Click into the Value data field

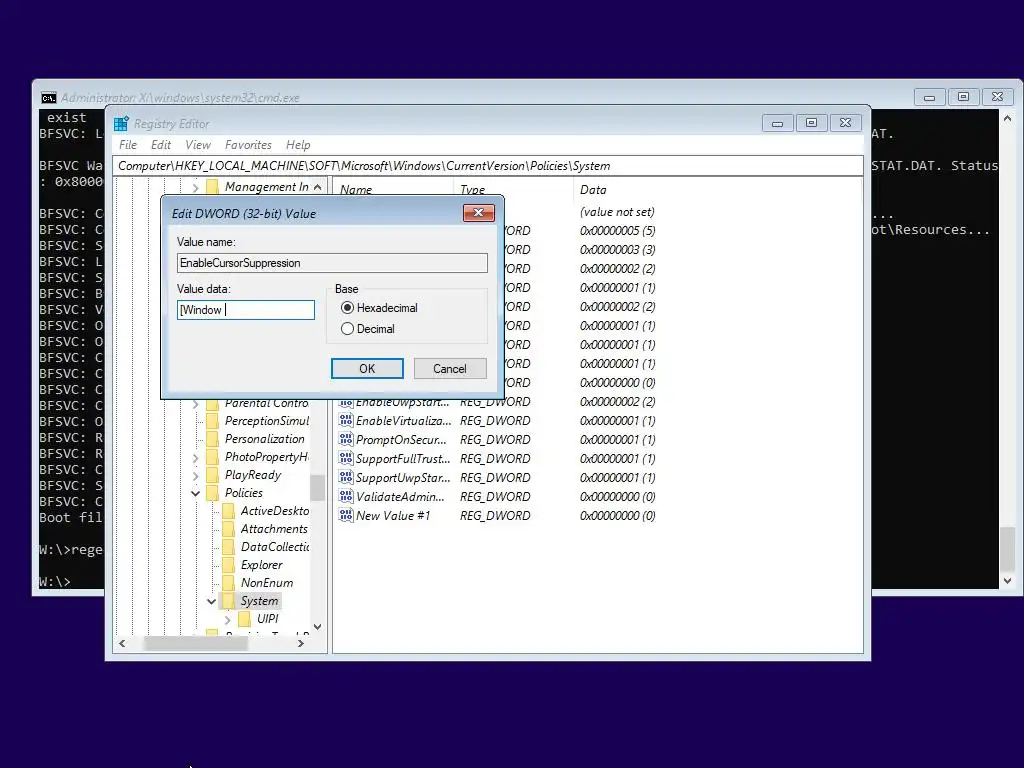246,310
